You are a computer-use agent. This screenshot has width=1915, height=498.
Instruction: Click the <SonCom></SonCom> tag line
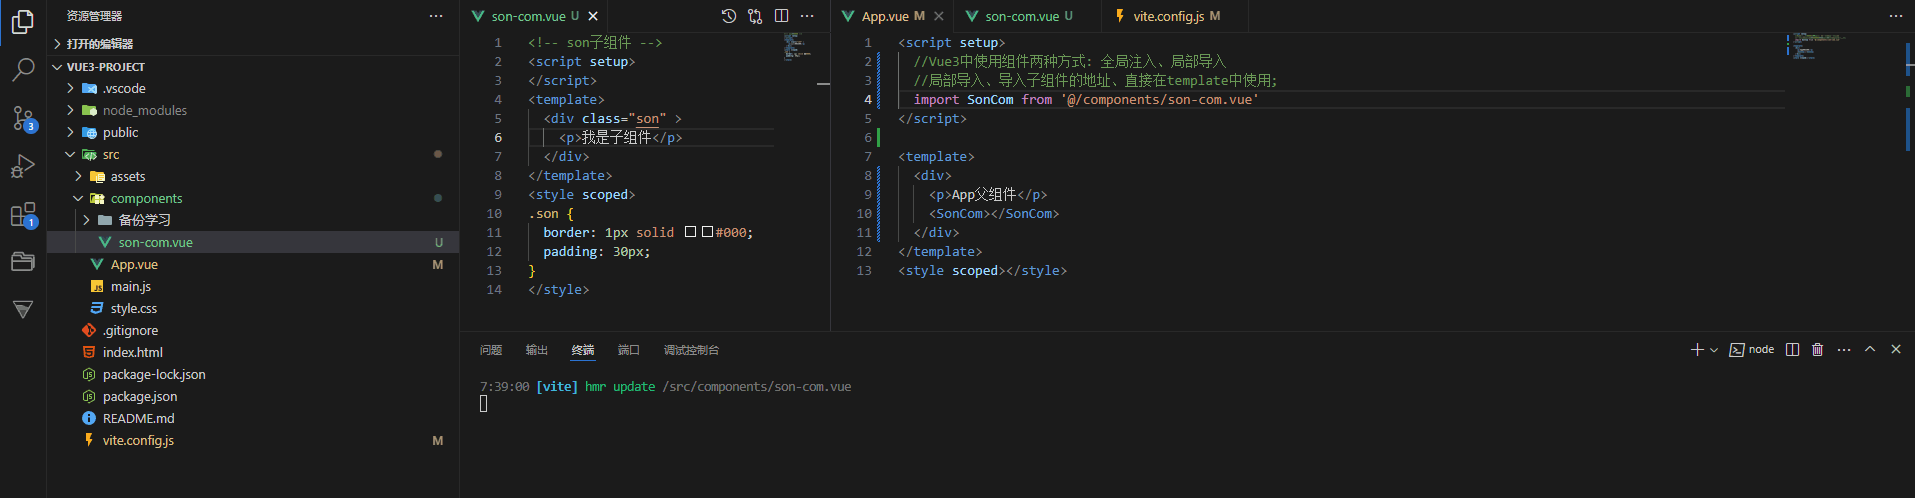pyautogui.click(x=994, y=214)
